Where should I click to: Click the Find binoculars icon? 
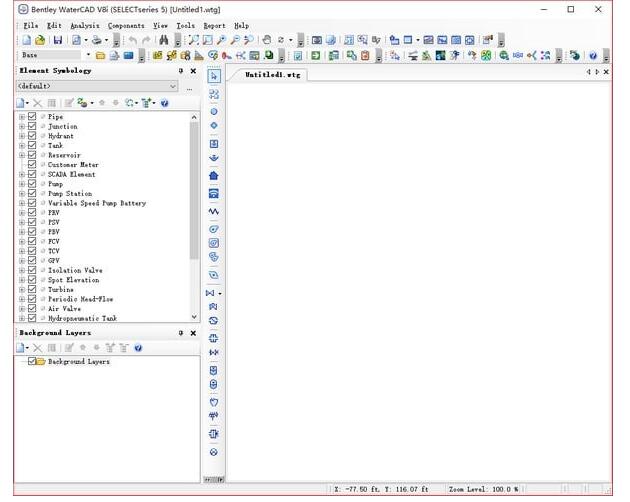tap(163, 40)
